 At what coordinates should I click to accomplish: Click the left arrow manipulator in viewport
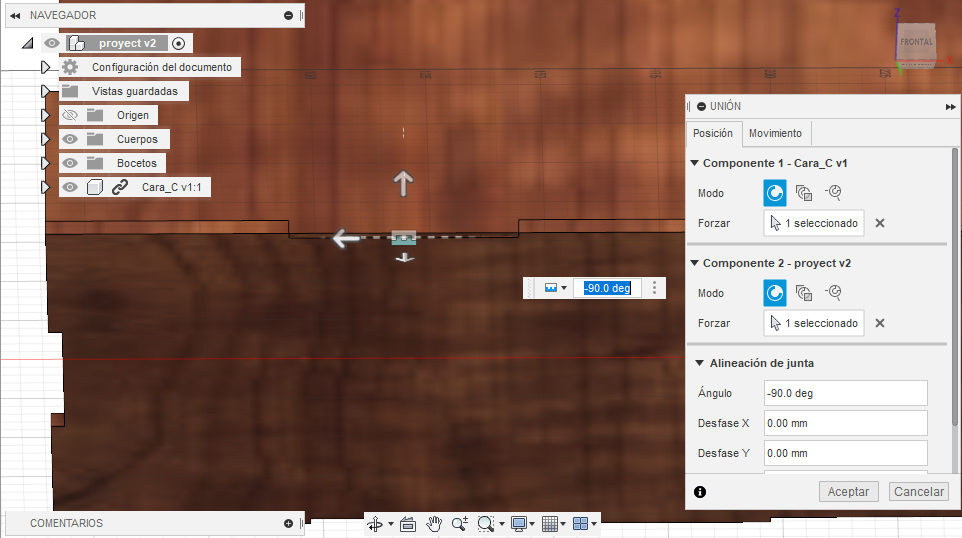[346, 238]
